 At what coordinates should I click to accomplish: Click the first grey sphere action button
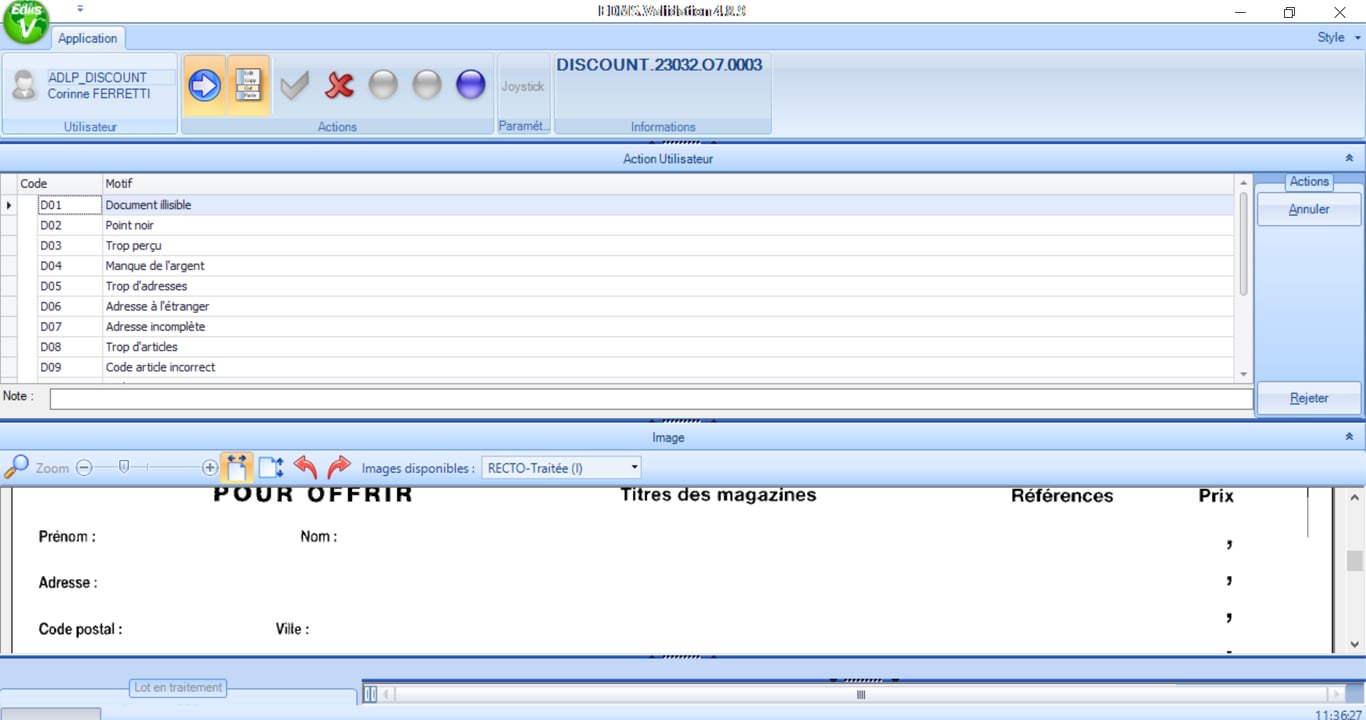pyautogui.click(x=383, y=85)
